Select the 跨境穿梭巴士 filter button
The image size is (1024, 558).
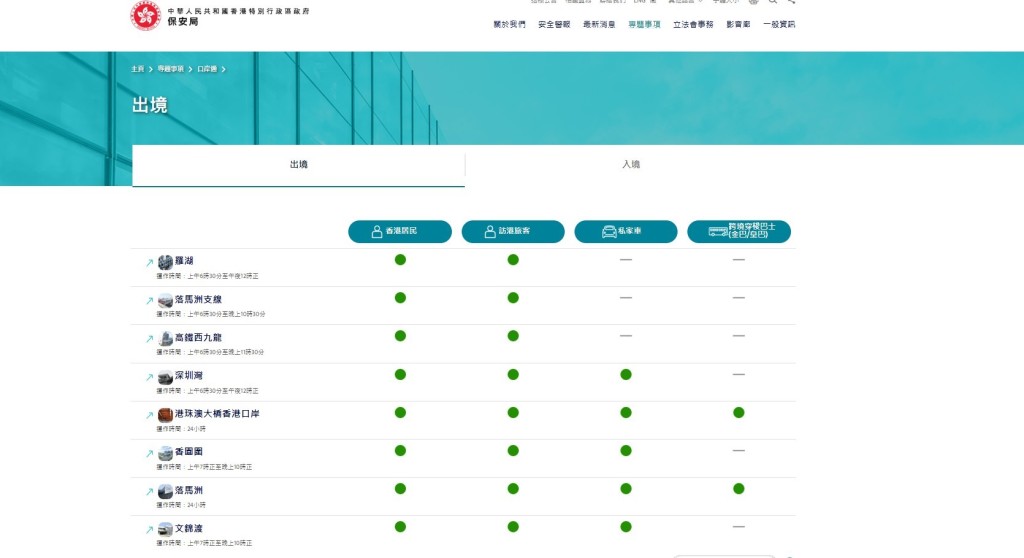739,231
